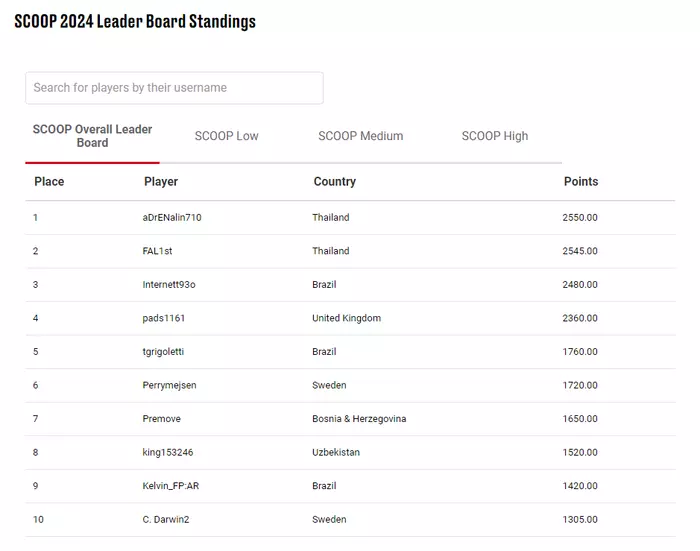Viewport: 700px width, 551px height.
Task: Select player aDrENalin710 in first place
Action: [x=172, y=217]
